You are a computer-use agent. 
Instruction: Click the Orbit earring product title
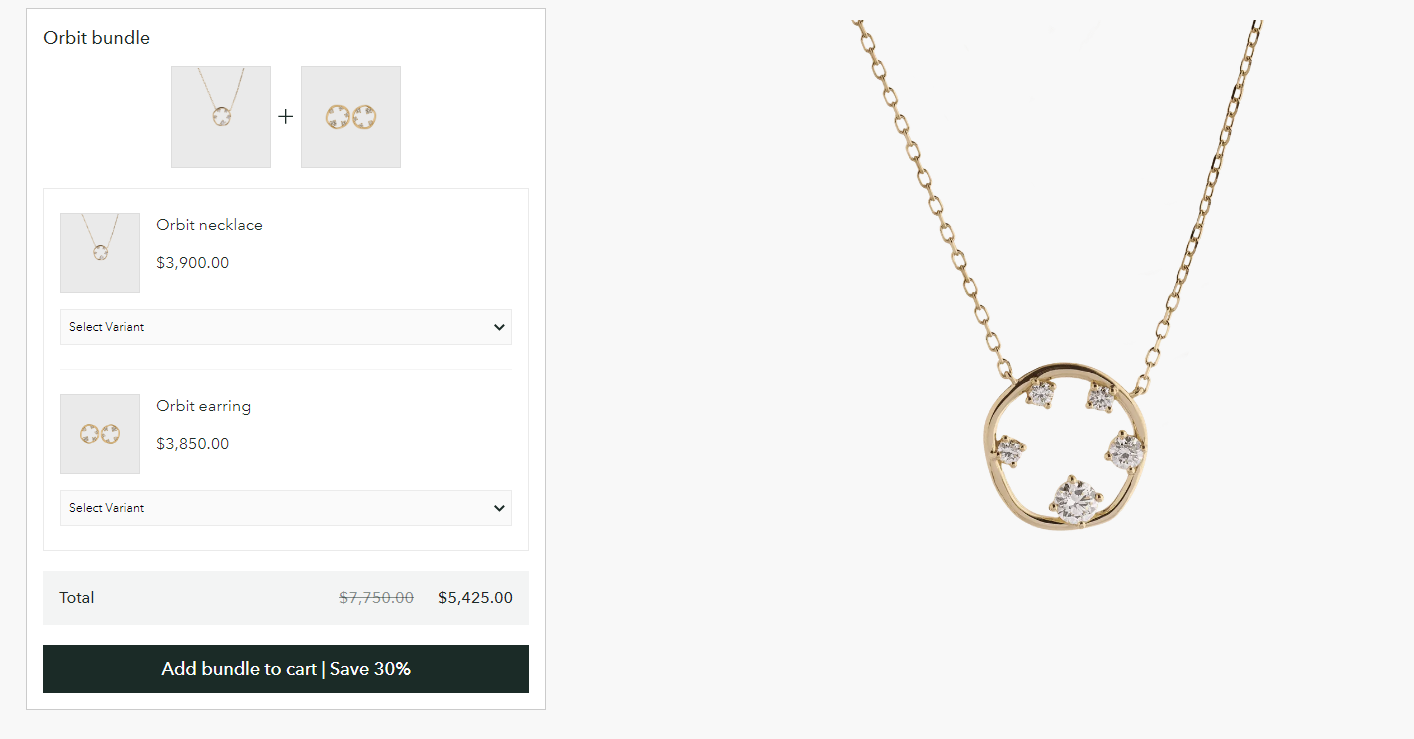click(x=203, y=406)
